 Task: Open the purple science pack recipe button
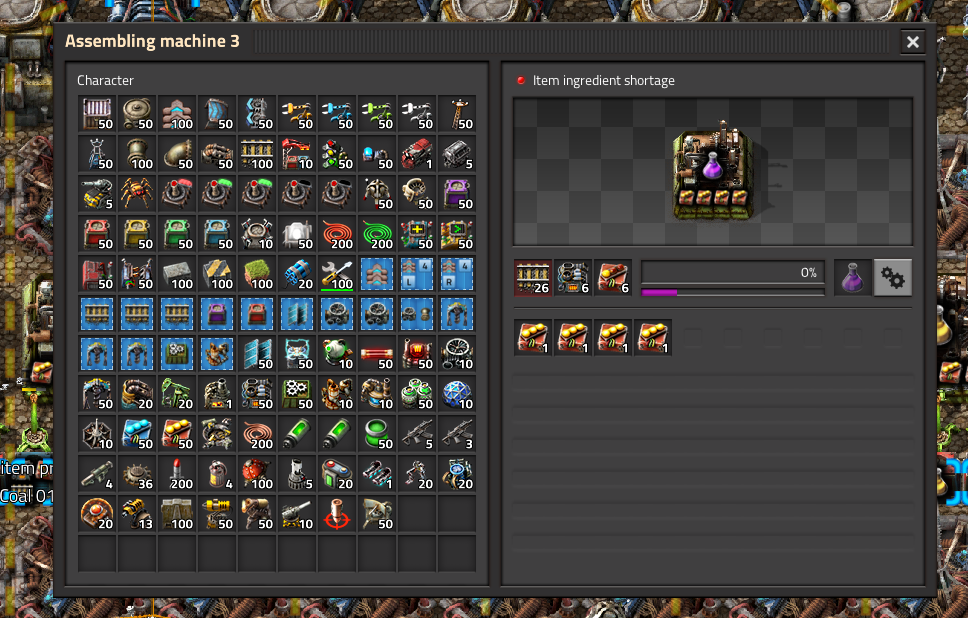coord(853,278)
